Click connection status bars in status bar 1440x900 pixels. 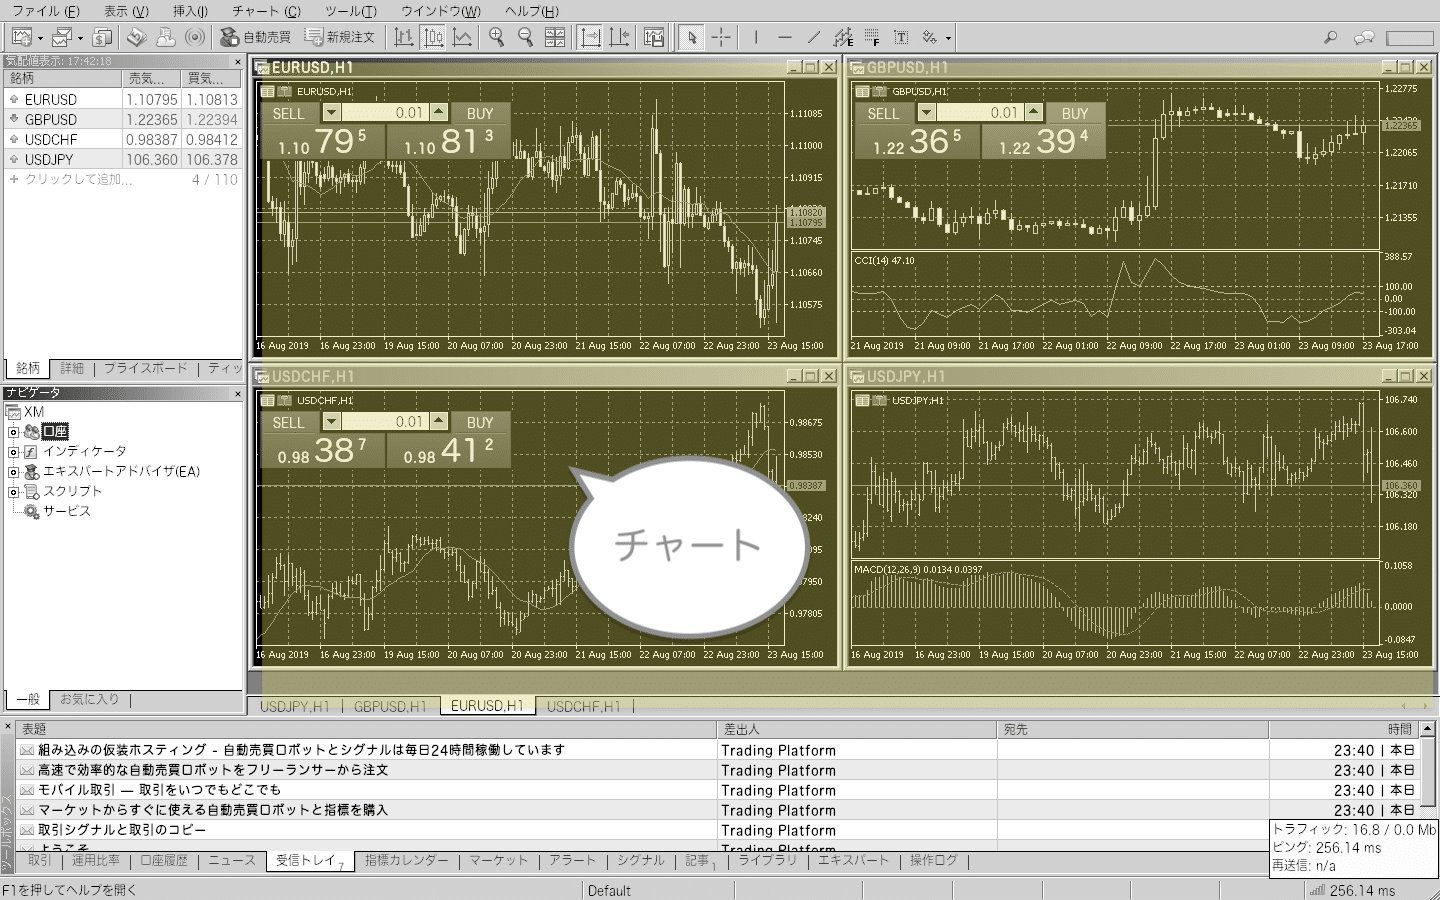(x=1317, y=890)
